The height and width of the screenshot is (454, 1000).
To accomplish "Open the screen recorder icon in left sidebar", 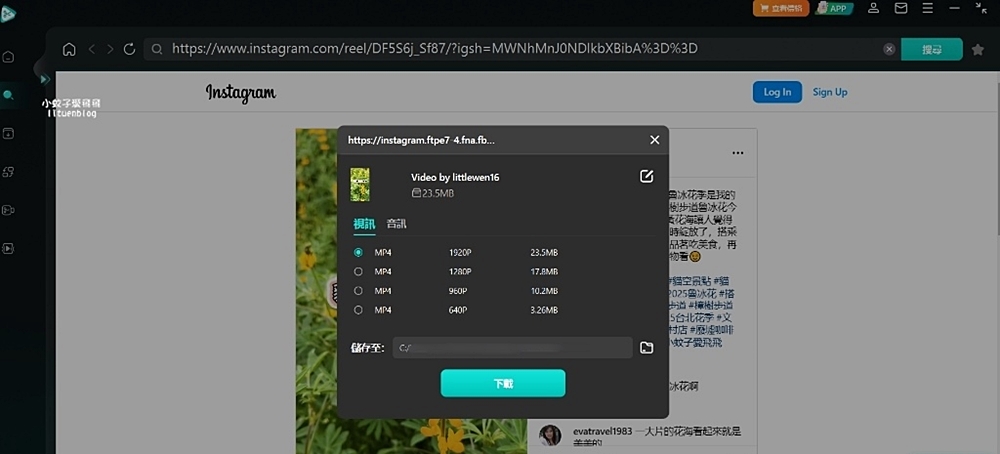I will click(x=8, y=210).
